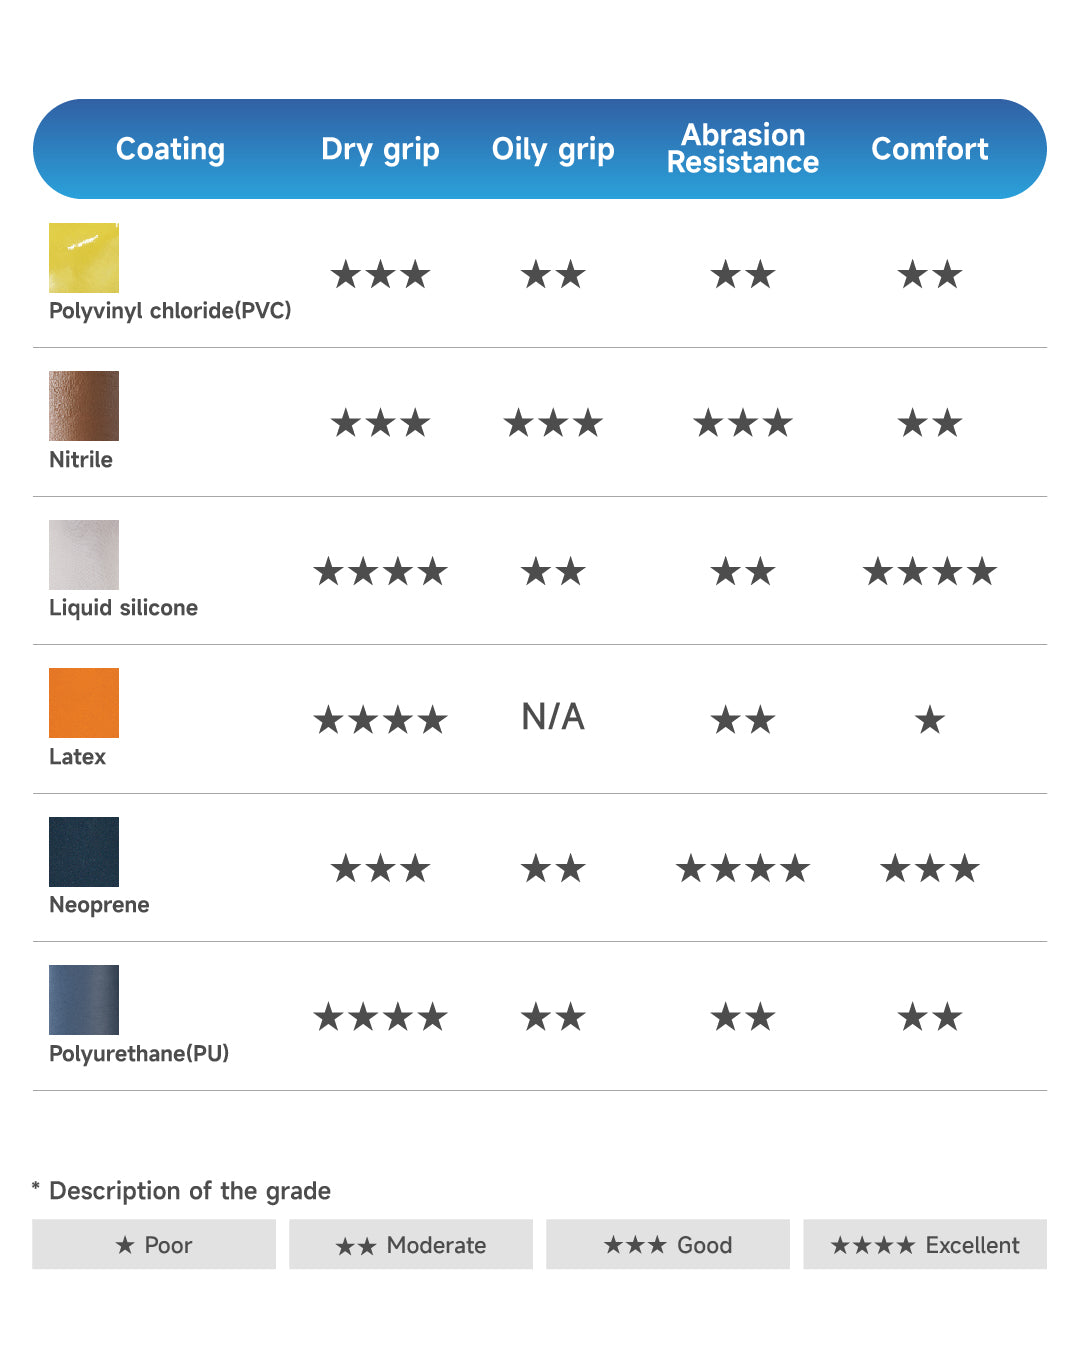The height and width of the screenshot is (1350, 1080).
Task: Click the Poor grade legend box
Action: [x=154, y=1244]
